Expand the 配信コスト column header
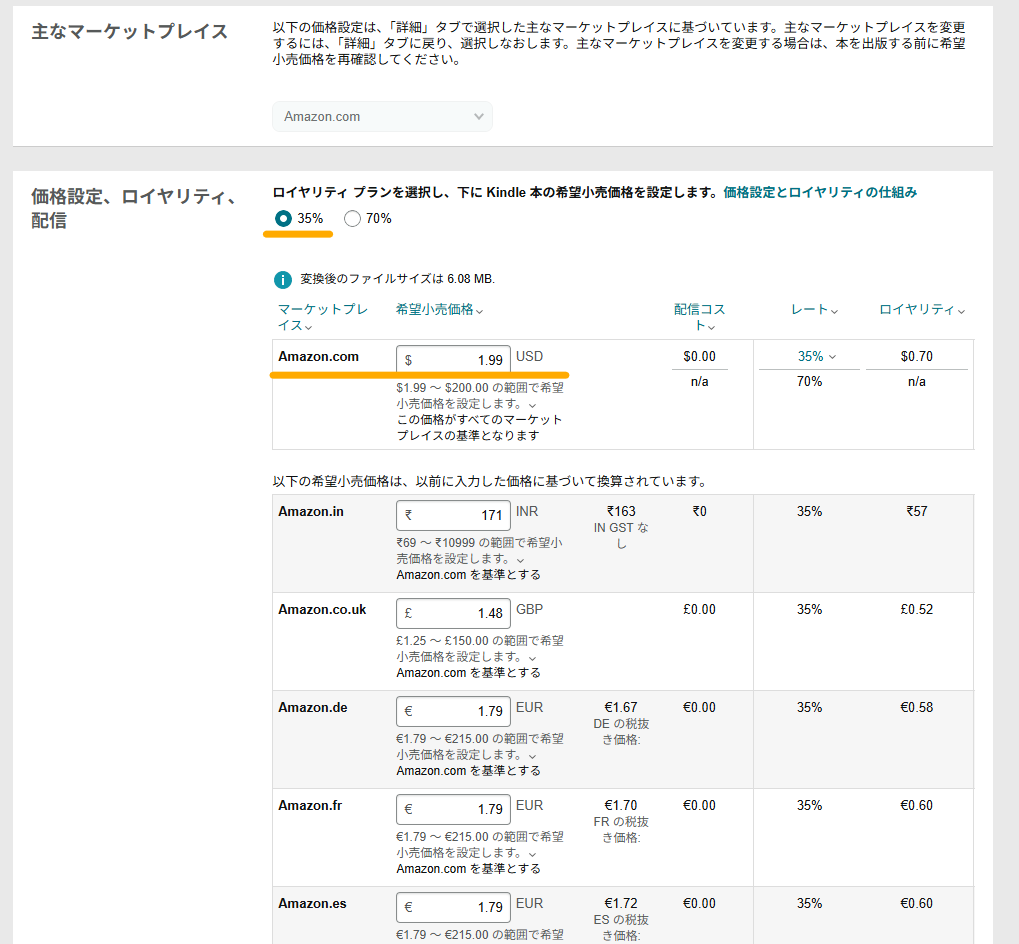 (x=699, y=317)
